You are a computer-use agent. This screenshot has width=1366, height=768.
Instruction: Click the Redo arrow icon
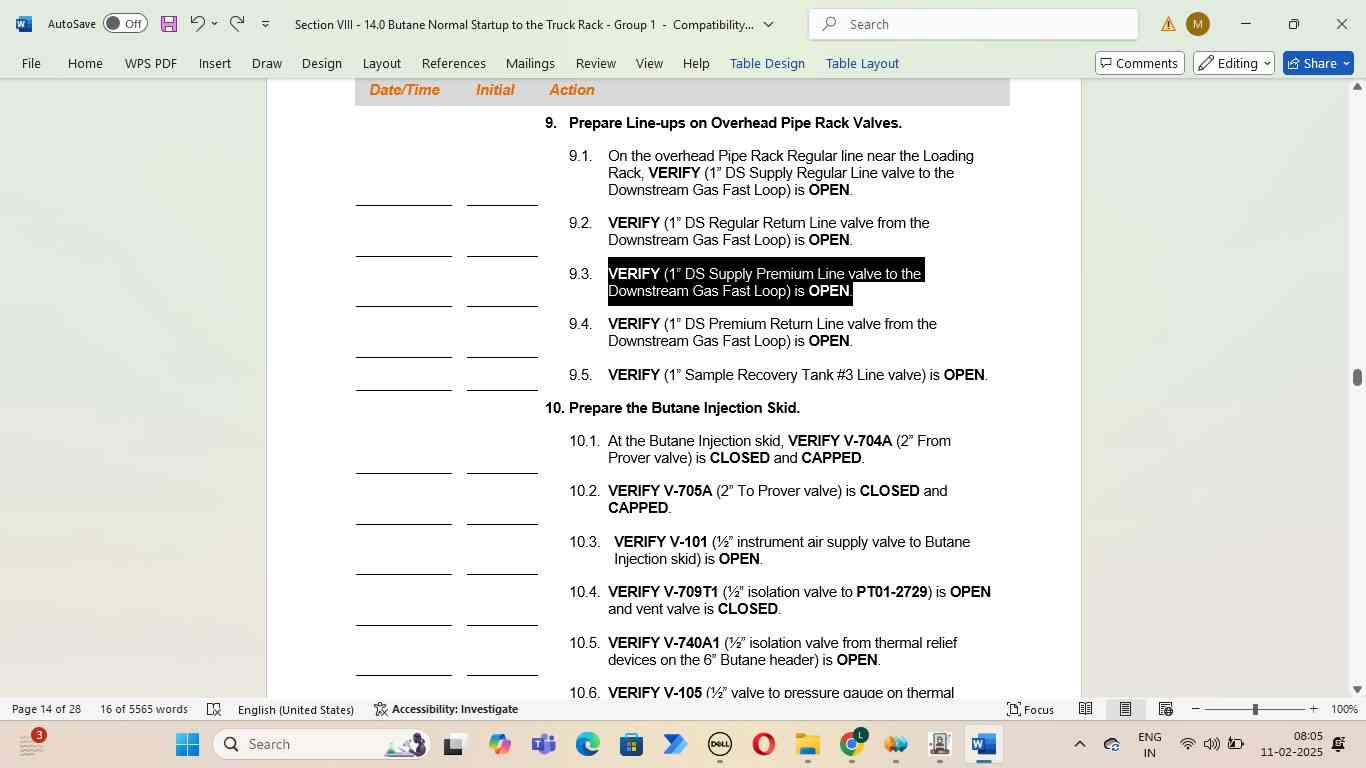click(x=237, y=23)
